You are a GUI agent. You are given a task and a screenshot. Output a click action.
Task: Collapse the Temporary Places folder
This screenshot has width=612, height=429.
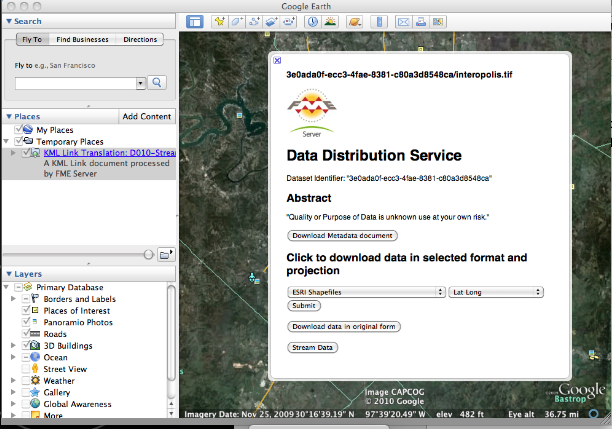[x=6, y=141]
